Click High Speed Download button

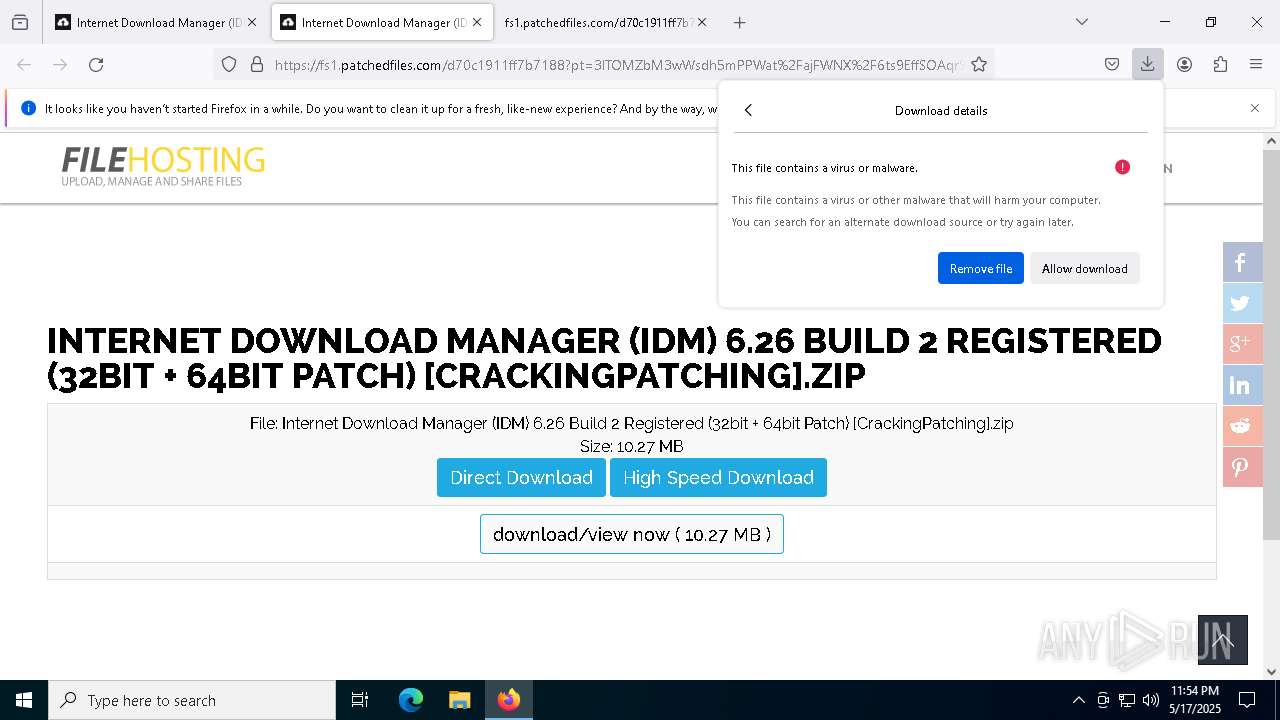(x=718, y=477)
